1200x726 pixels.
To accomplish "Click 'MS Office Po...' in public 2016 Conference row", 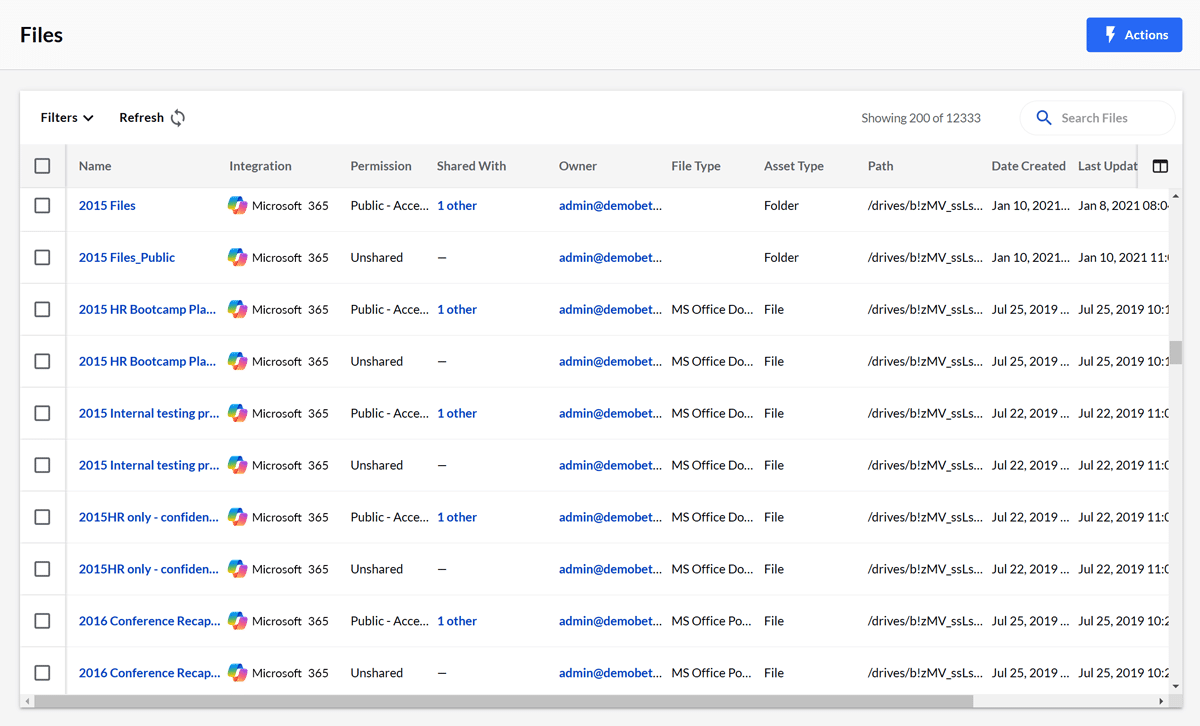I will tap(711, 621).
